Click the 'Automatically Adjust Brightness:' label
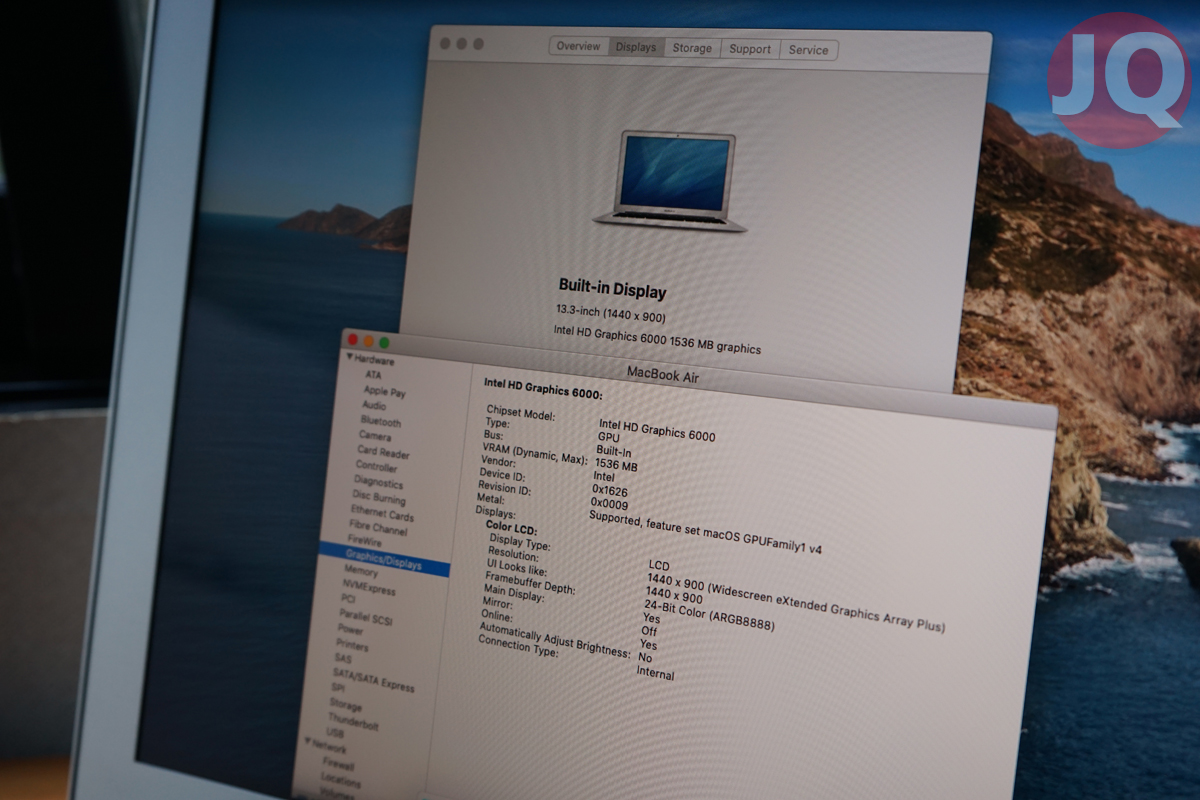 point(555,638)
